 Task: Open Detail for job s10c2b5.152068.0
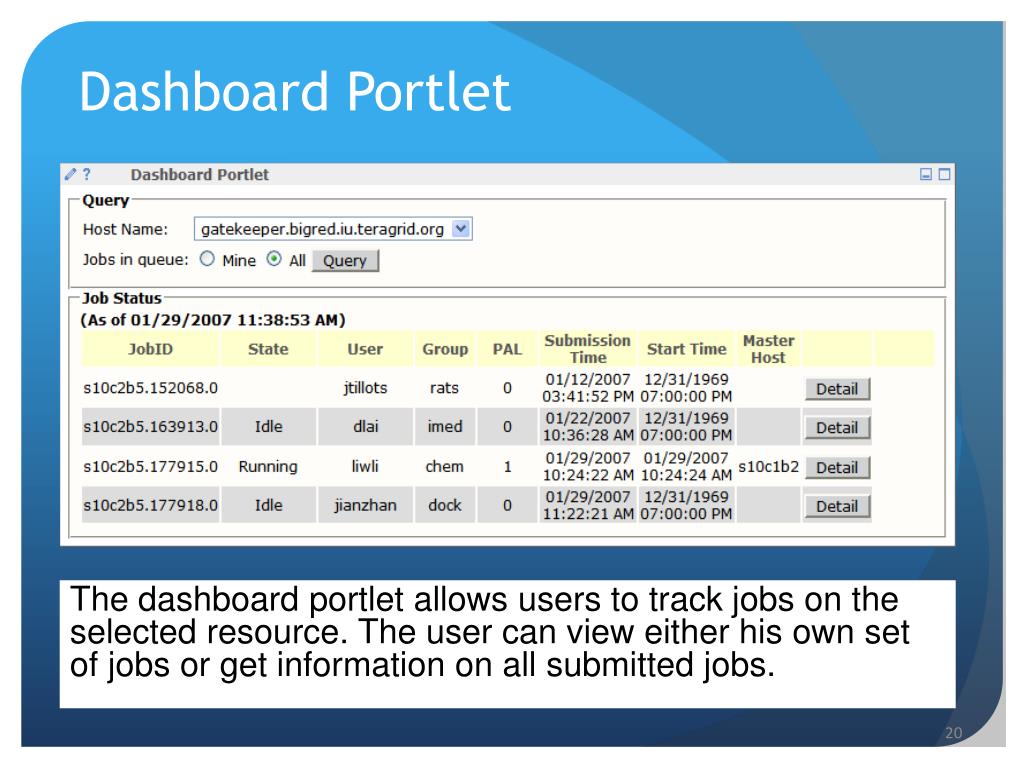[837, 389]
